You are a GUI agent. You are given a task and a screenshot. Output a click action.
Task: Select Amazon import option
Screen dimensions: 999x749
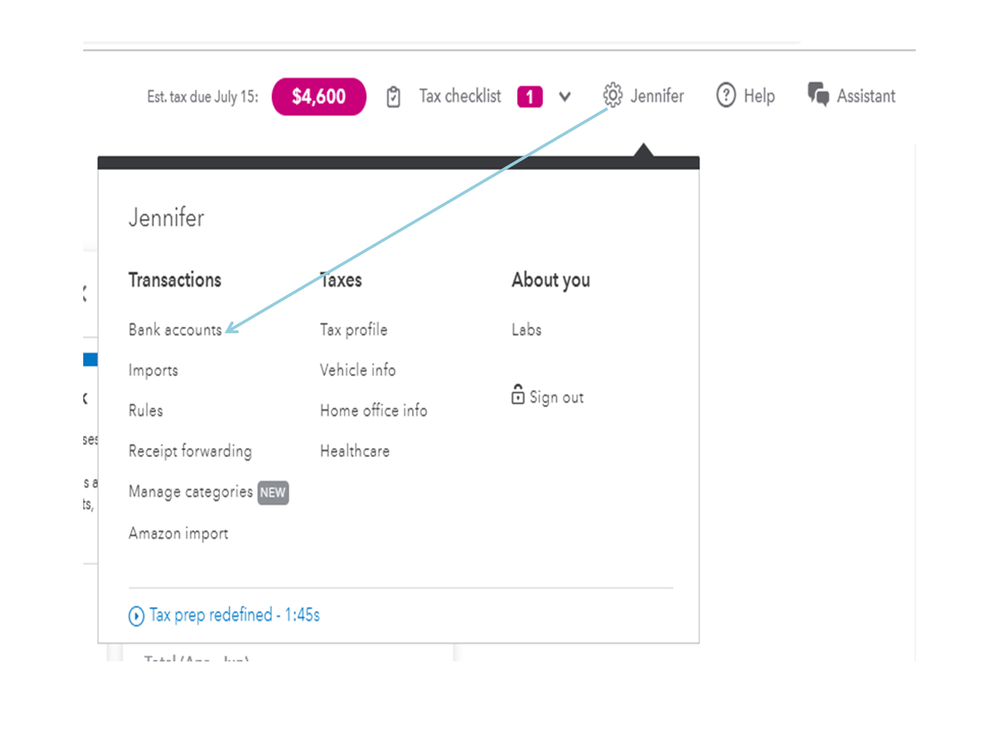(x=178, y=534)
